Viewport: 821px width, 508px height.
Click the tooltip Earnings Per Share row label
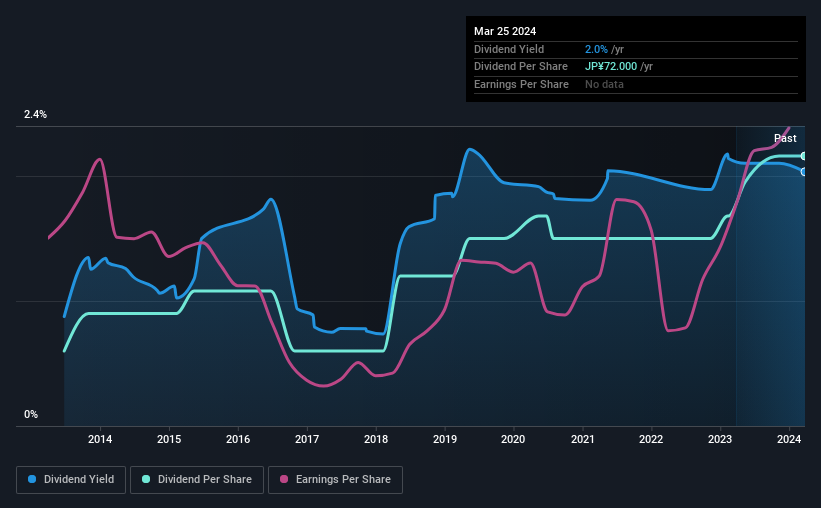[521, 84]
